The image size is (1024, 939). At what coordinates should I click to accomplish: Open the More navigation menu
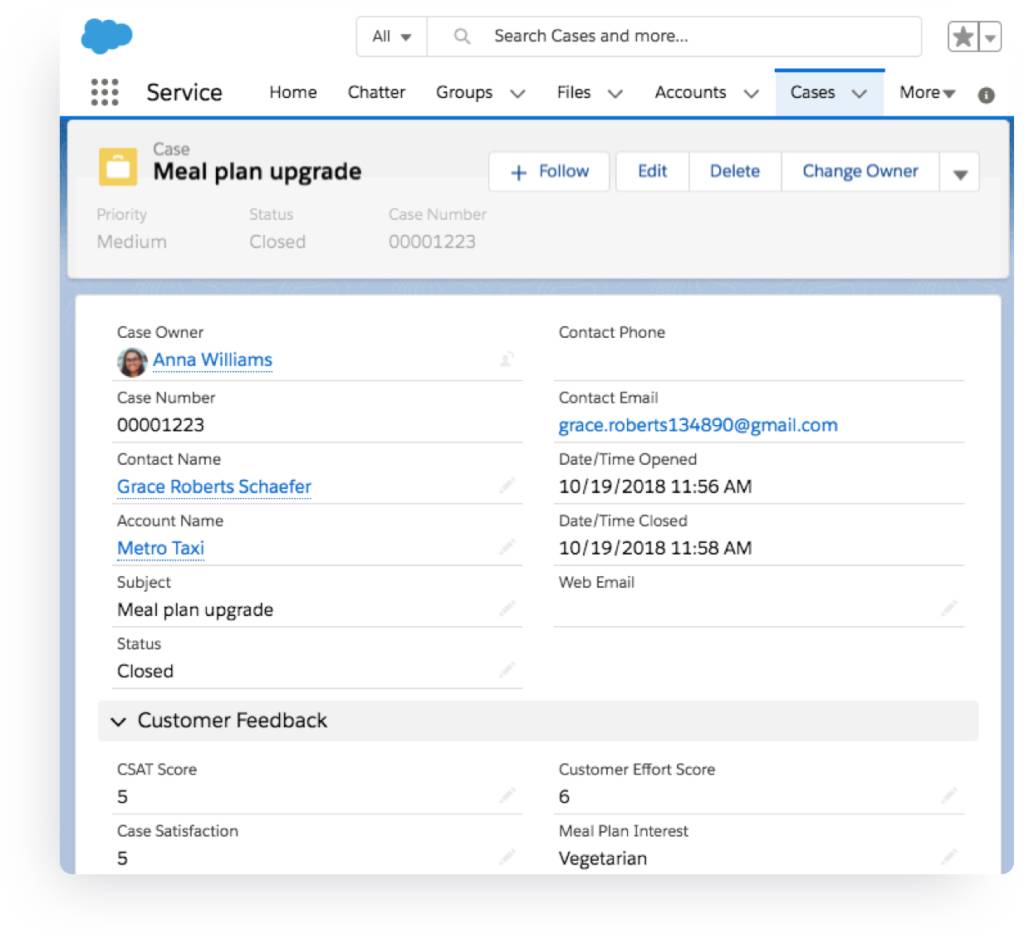click(927, 93)
